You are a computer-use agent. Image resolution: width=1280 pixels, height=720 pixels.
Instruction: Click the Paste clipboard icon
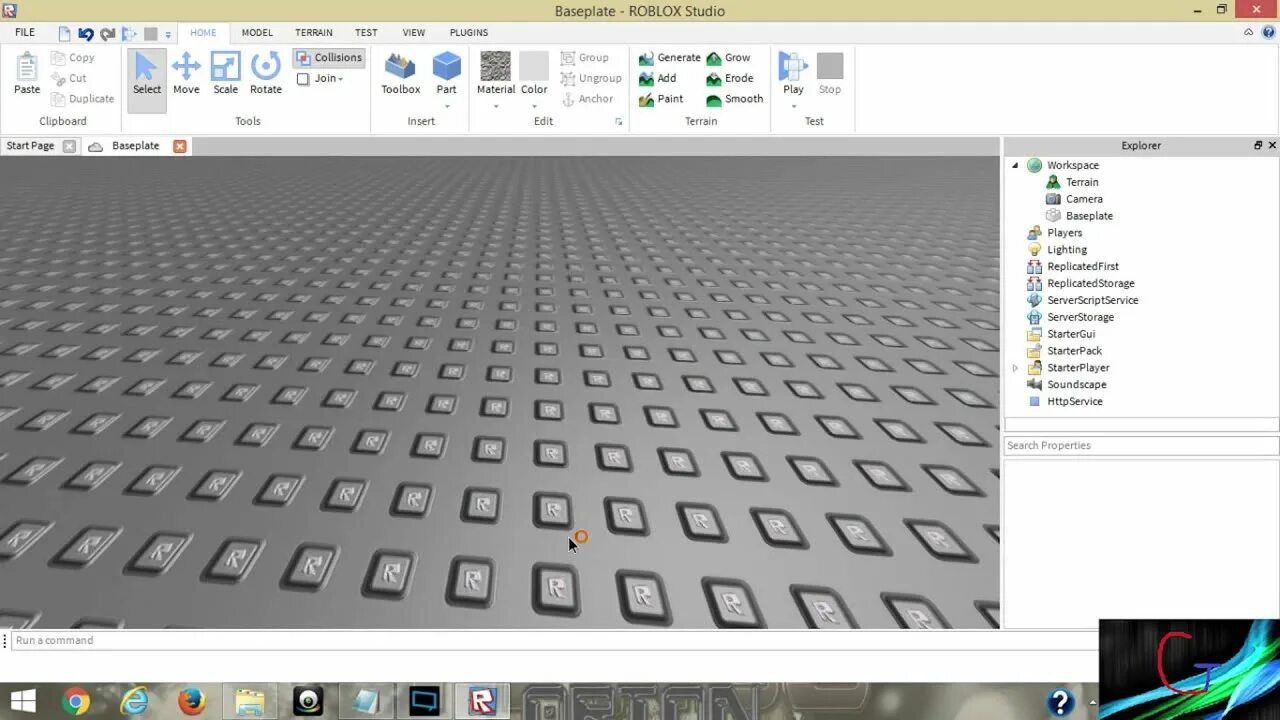pyautogui.click(x=27, y=74)
